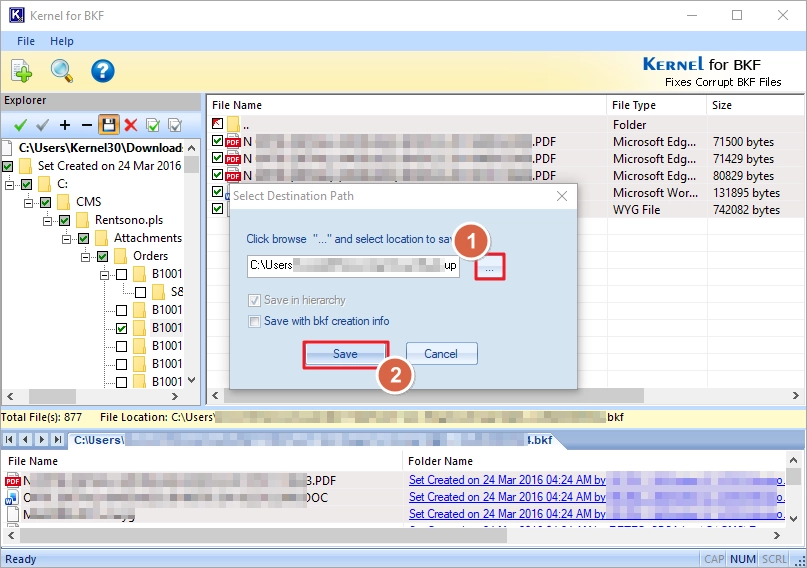
Task: Click Folder Name column header in bottom list
Action: click(x=593, y=461)
